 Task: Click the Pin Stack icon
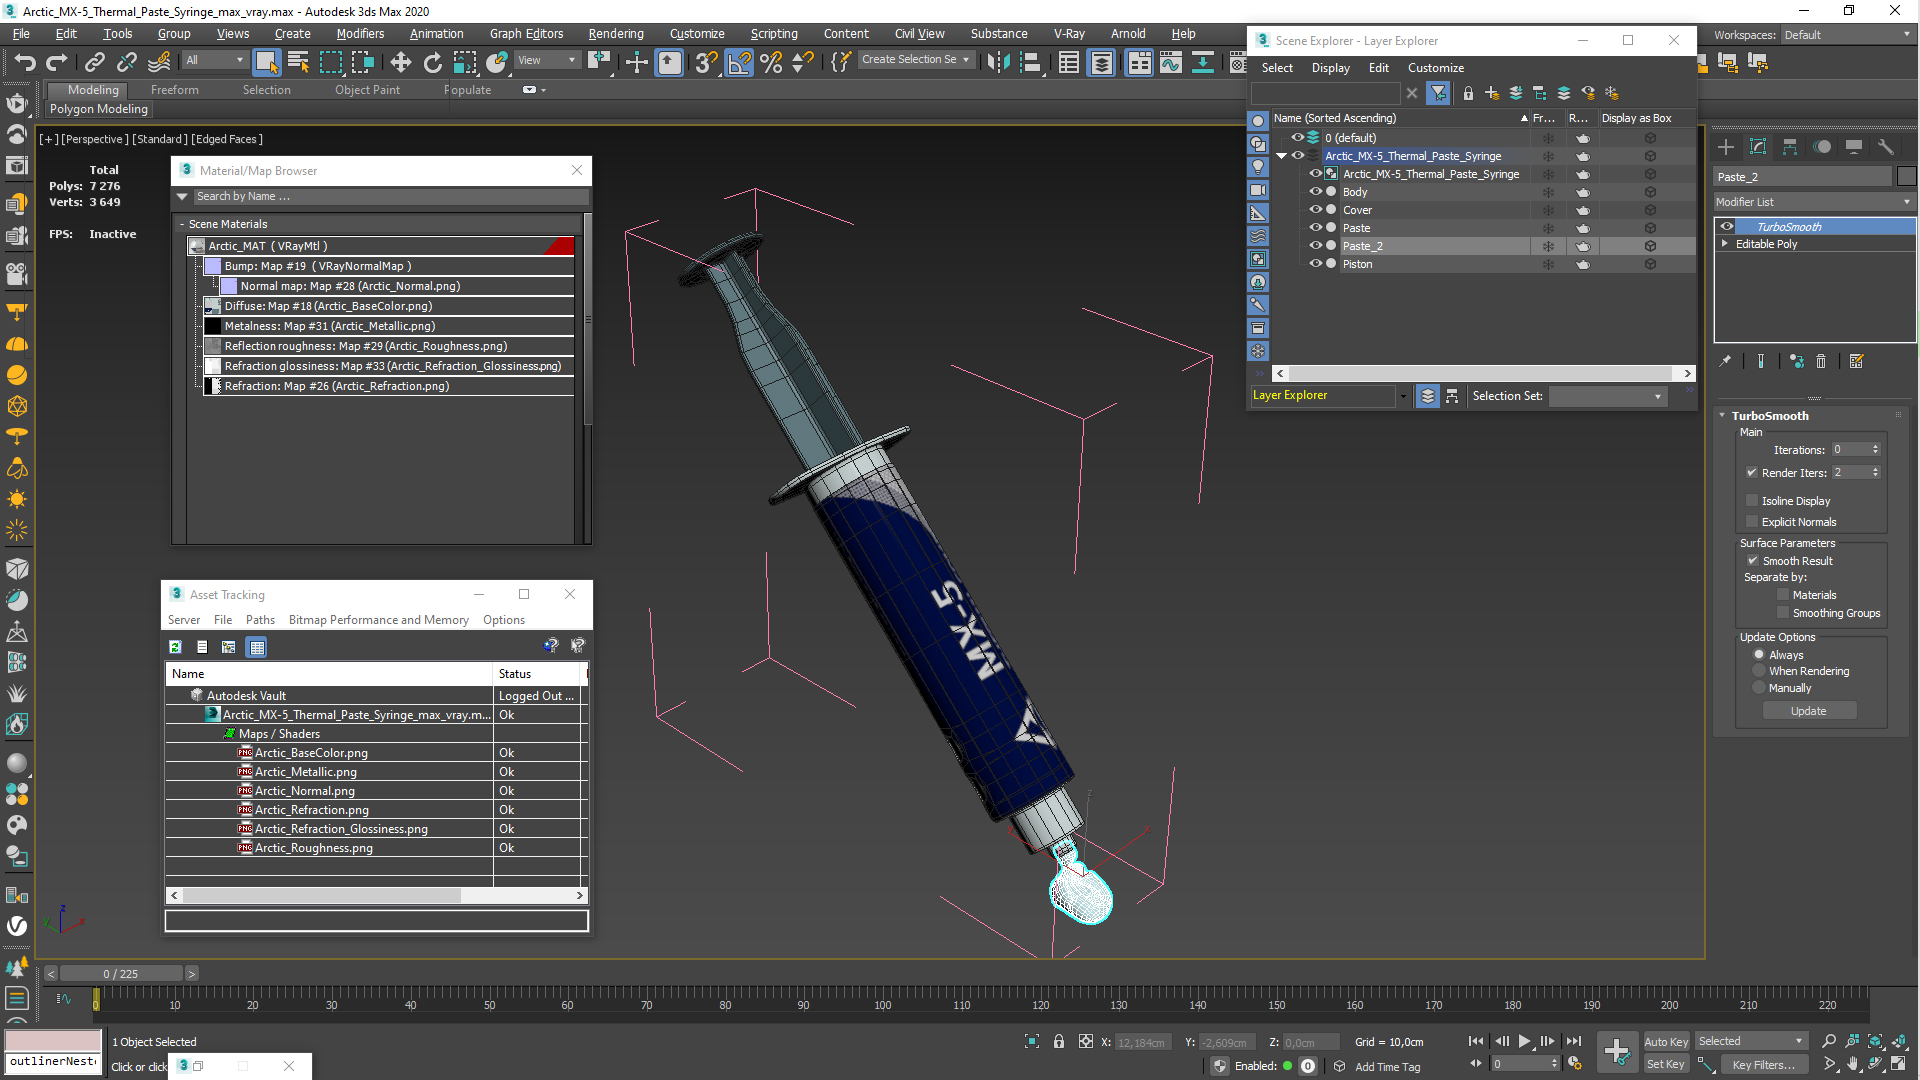pyautogui.click(x=1725, y=361)
